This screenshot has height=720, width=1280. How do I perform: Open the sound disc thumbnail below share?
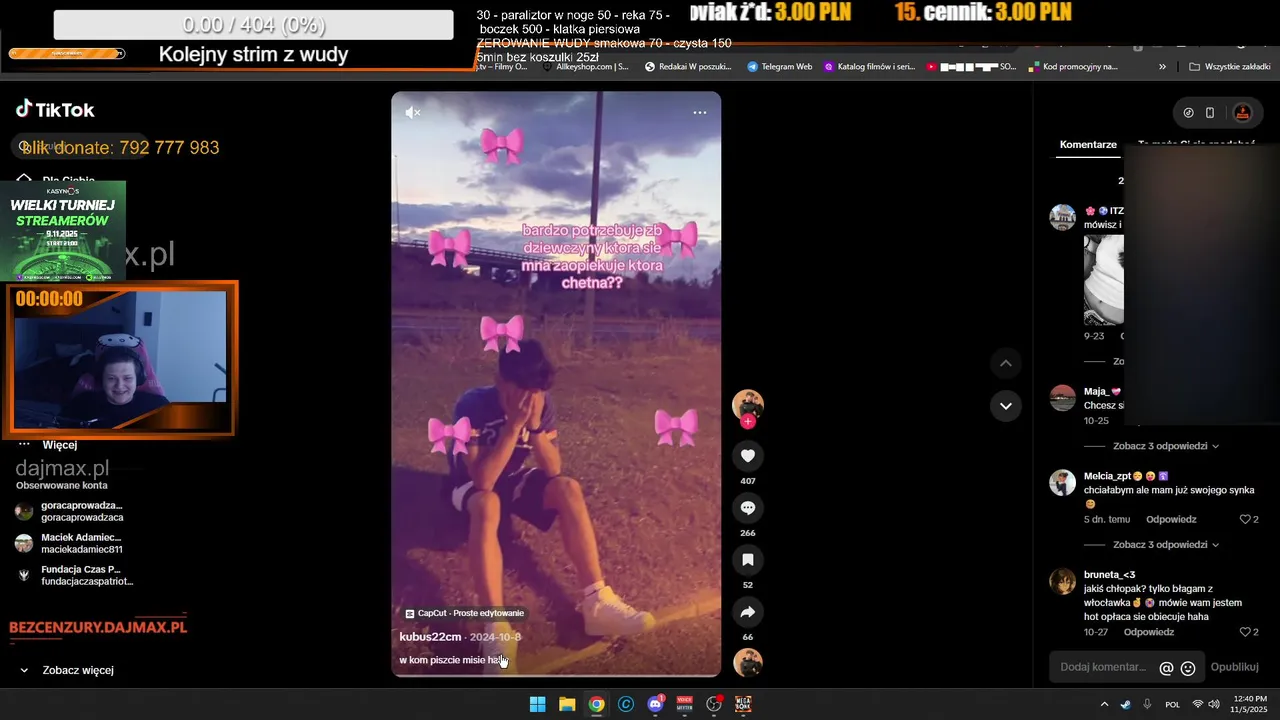(x=747, y=663)
